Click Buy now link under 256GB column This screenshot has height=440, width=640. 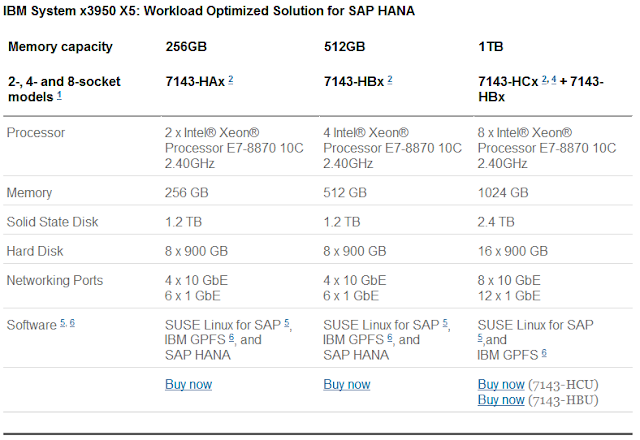coord(189,384)
